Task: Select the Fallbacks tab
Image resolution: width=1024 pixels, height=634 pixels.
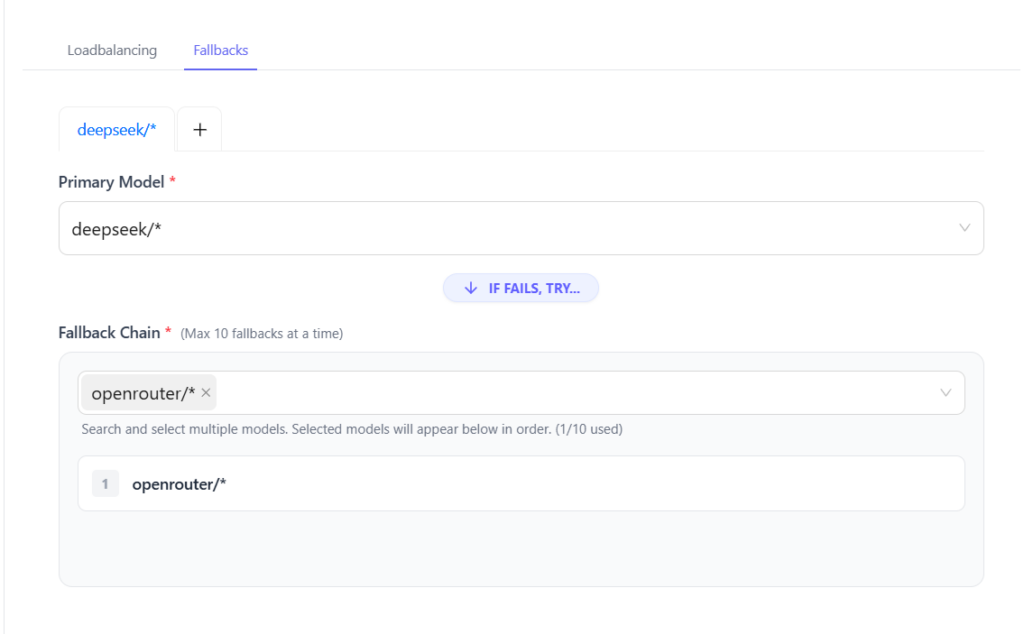Action: point(221,50)
